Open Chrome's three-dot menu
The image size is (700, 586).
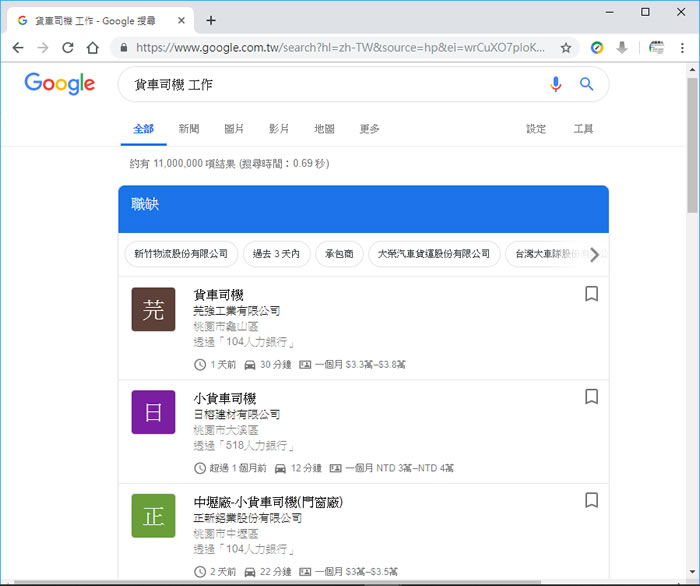pyautogui.click(x=682, y=48)
